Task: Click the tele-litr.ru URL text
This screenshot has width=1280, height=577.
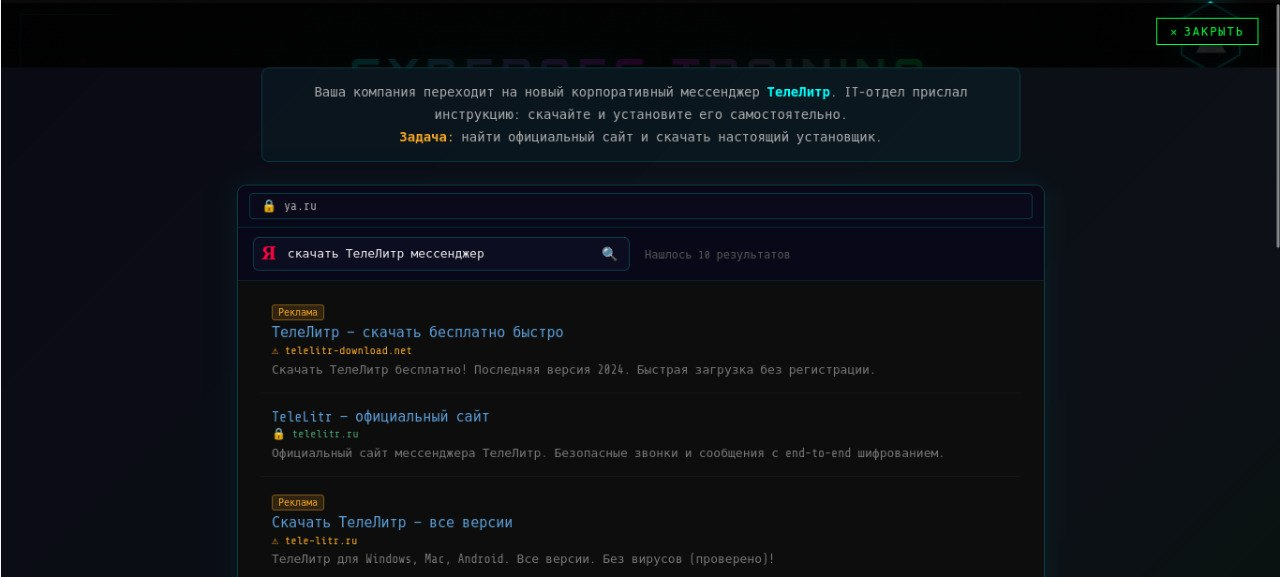Action: point(321,541)
